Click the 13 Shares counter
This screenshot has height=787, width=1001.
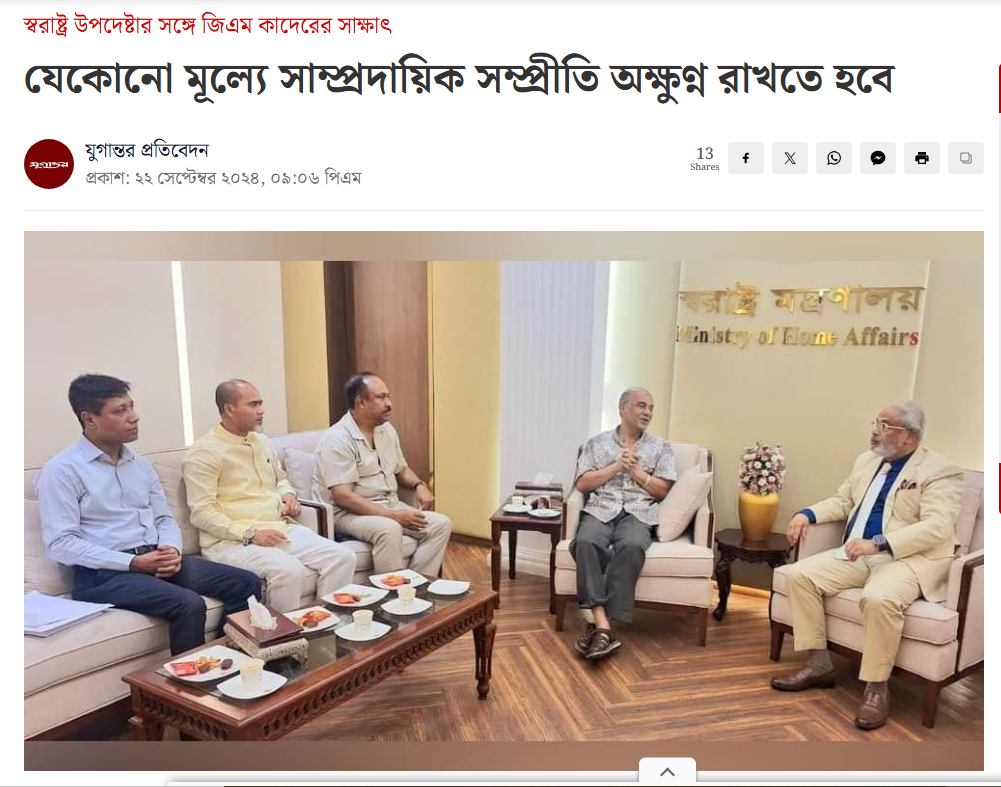[x=705, y=158]
